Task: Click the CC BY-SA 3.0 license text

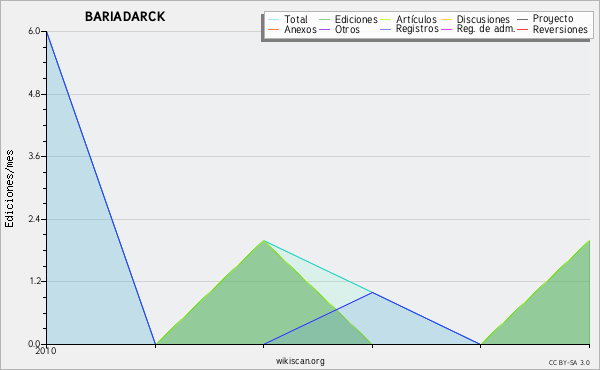Action: (x=569, y=363)
